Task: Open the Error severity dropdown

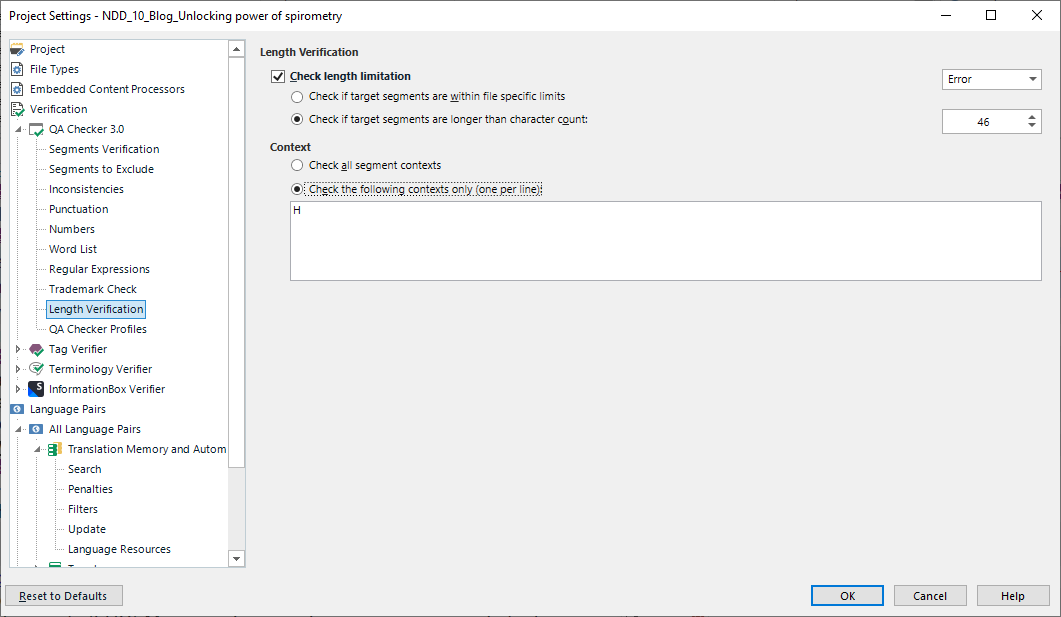Action: click(991, 80)
